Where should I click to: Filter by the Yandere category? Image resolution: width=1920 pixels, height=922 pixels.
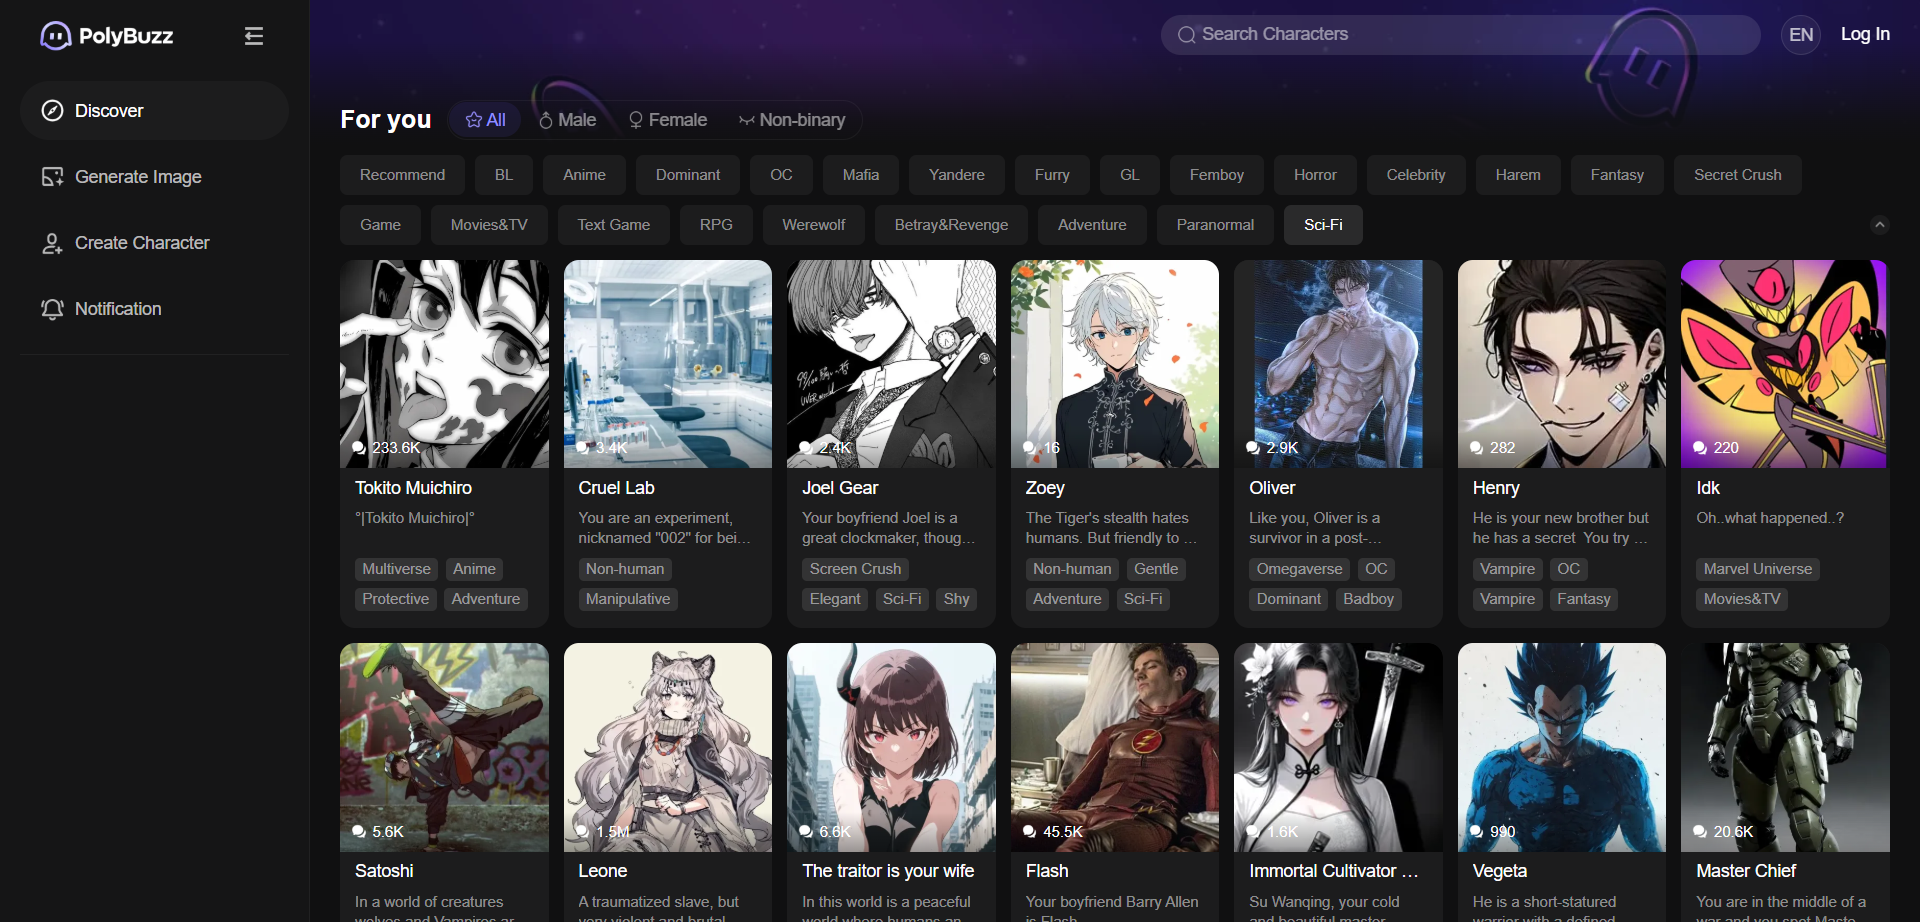tap(956, 175)
